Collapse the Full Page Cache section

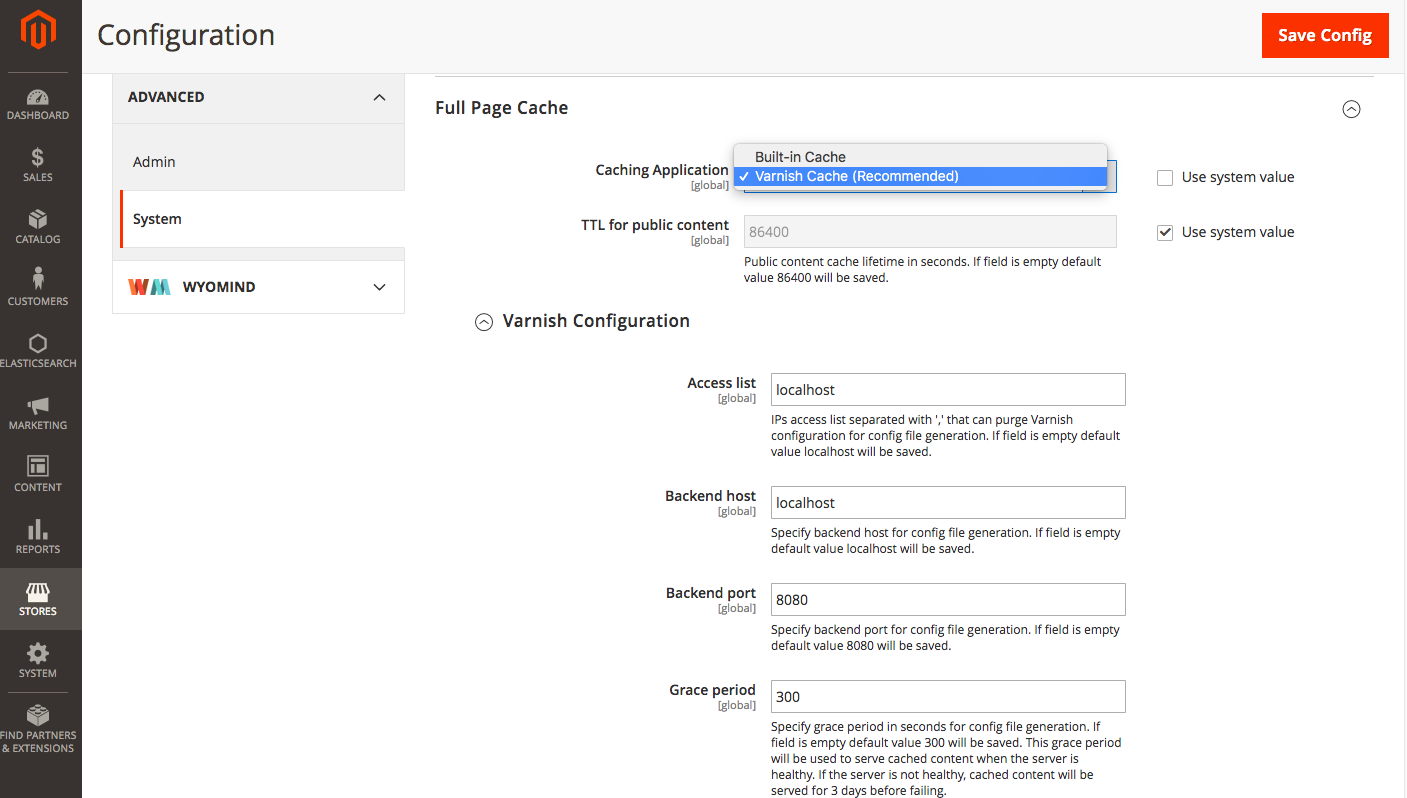pos(1351,109)
